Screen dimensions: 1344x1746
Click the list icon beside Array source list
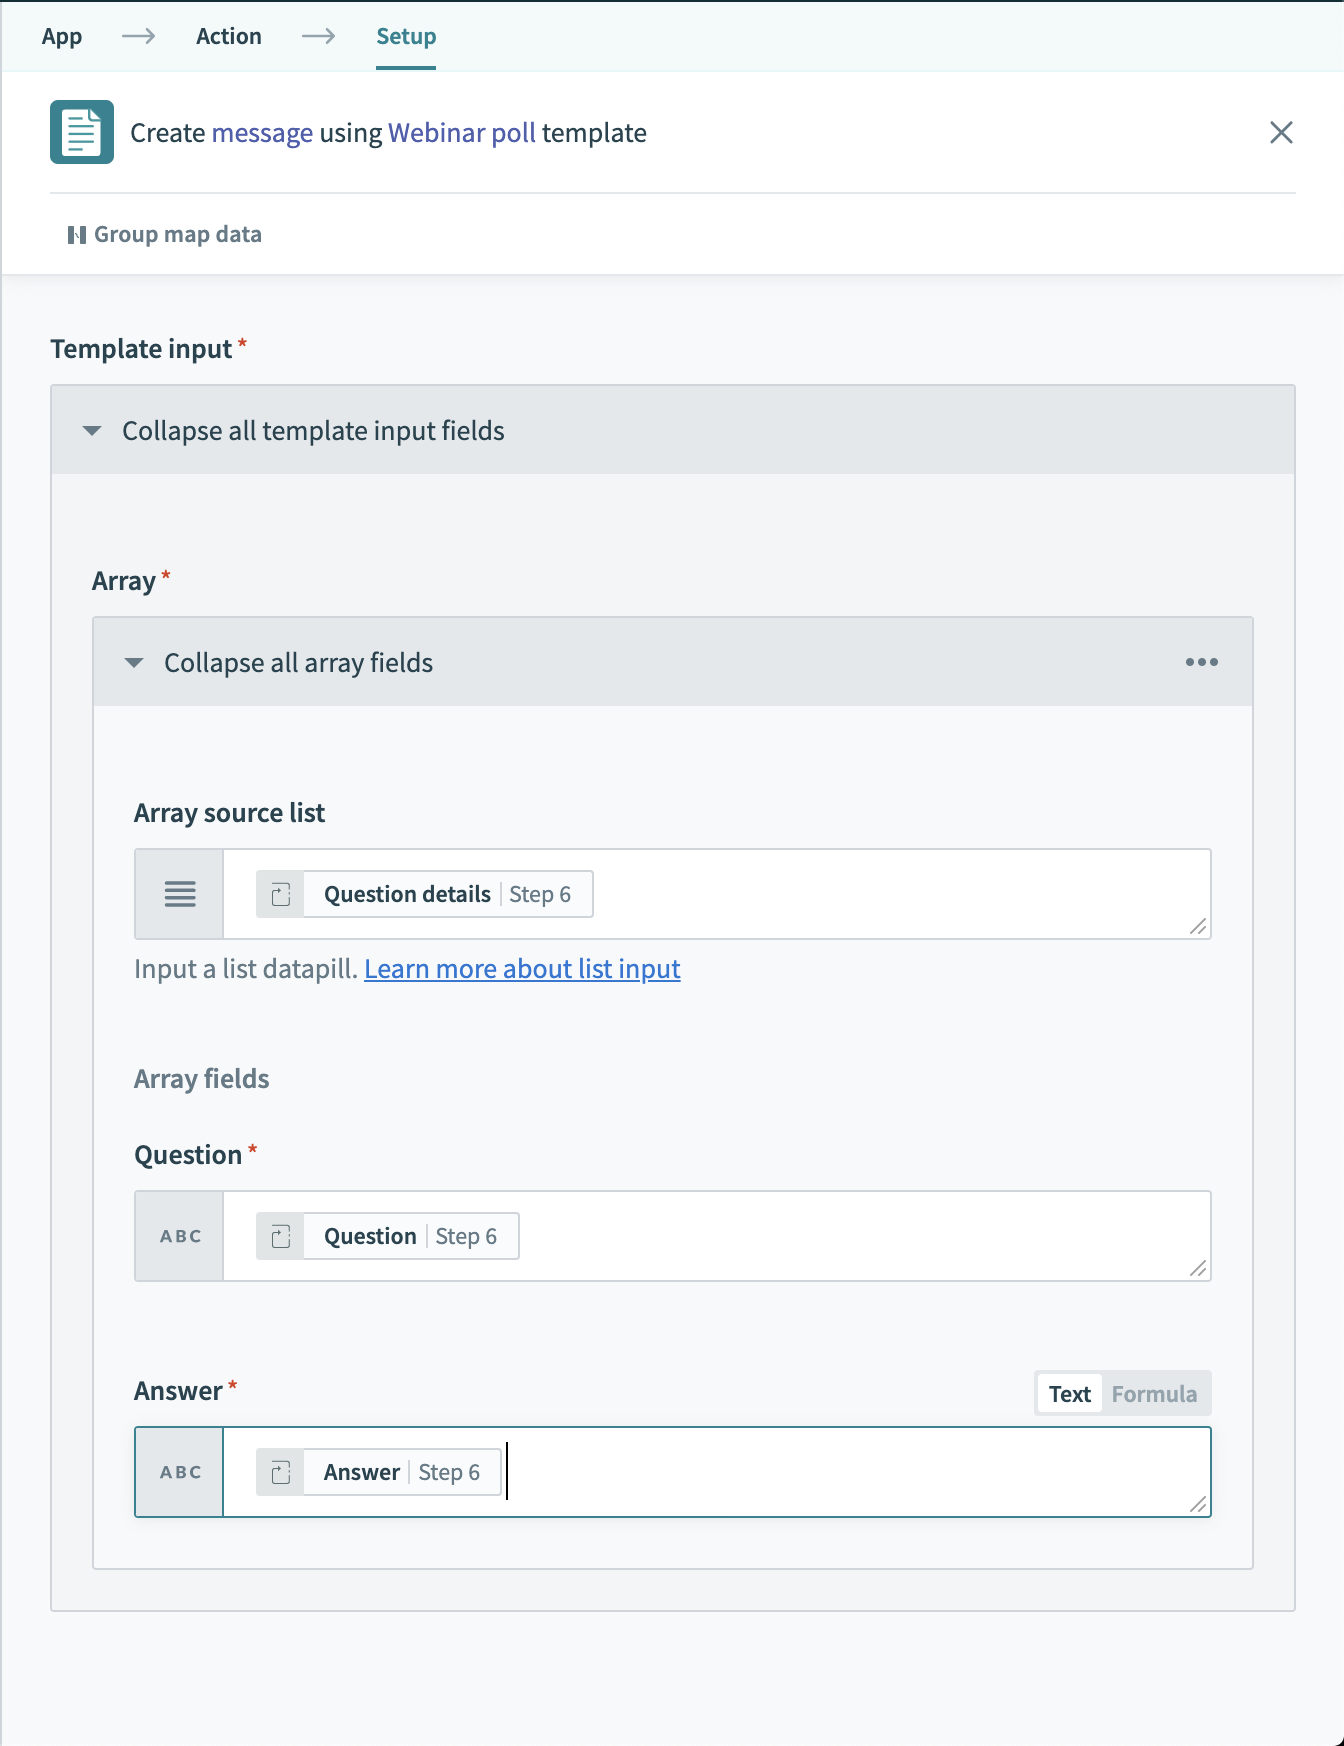180,894
